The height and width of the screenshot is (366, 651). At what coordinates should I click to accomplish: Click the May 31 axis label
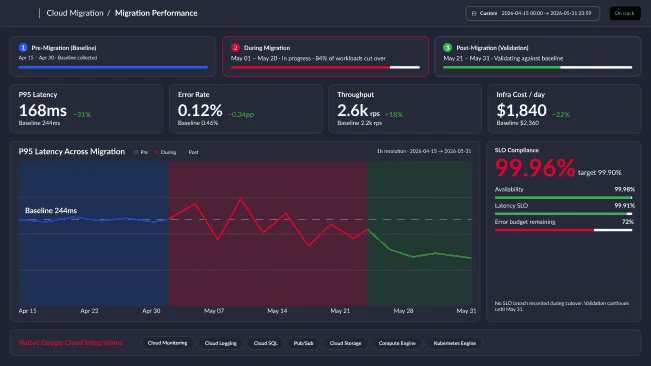coord(466,311)
